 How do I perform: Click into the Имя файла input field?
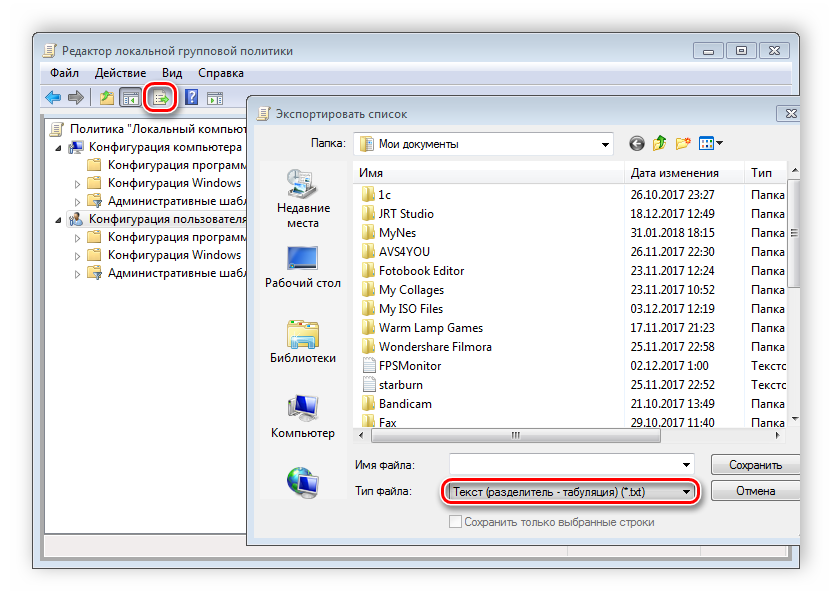click(x=564, y=465)
